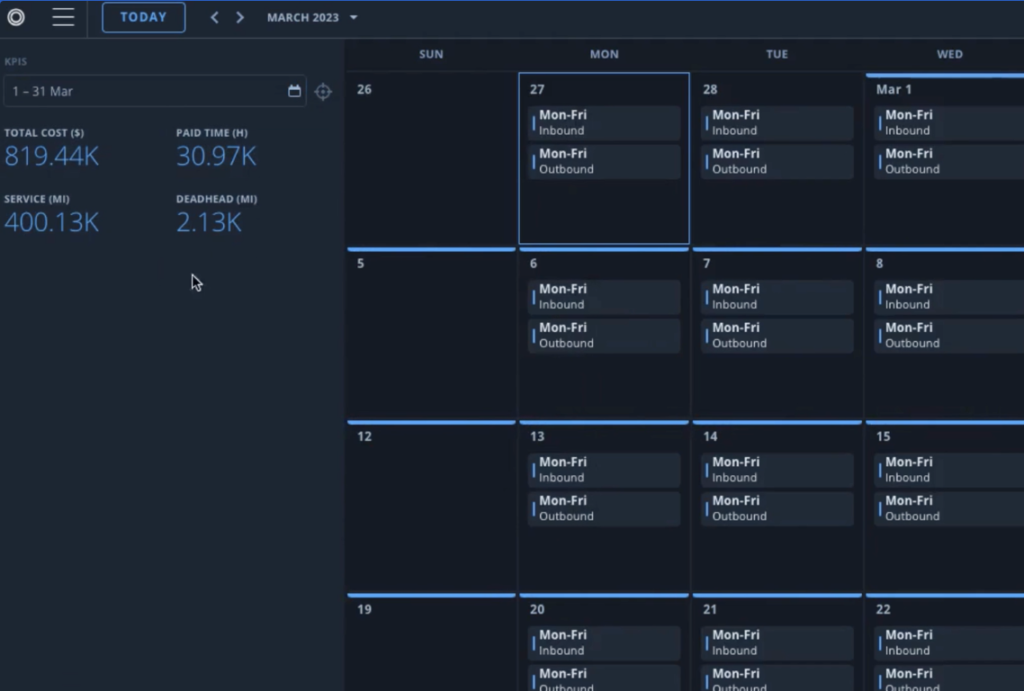The image size is (1024, 691).
Task: Select Mon-Fri Inbound on Monday 6
Action: (x=604, y=297)
